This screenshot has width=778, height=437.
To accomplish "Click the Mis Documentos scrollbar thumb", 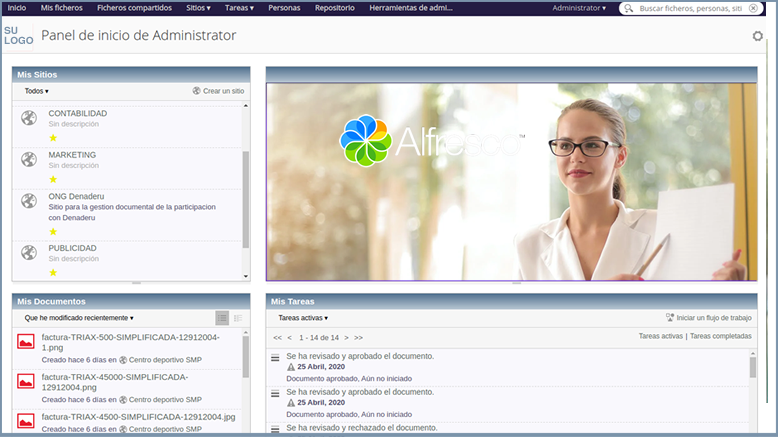I will click(x=246, y=357).
